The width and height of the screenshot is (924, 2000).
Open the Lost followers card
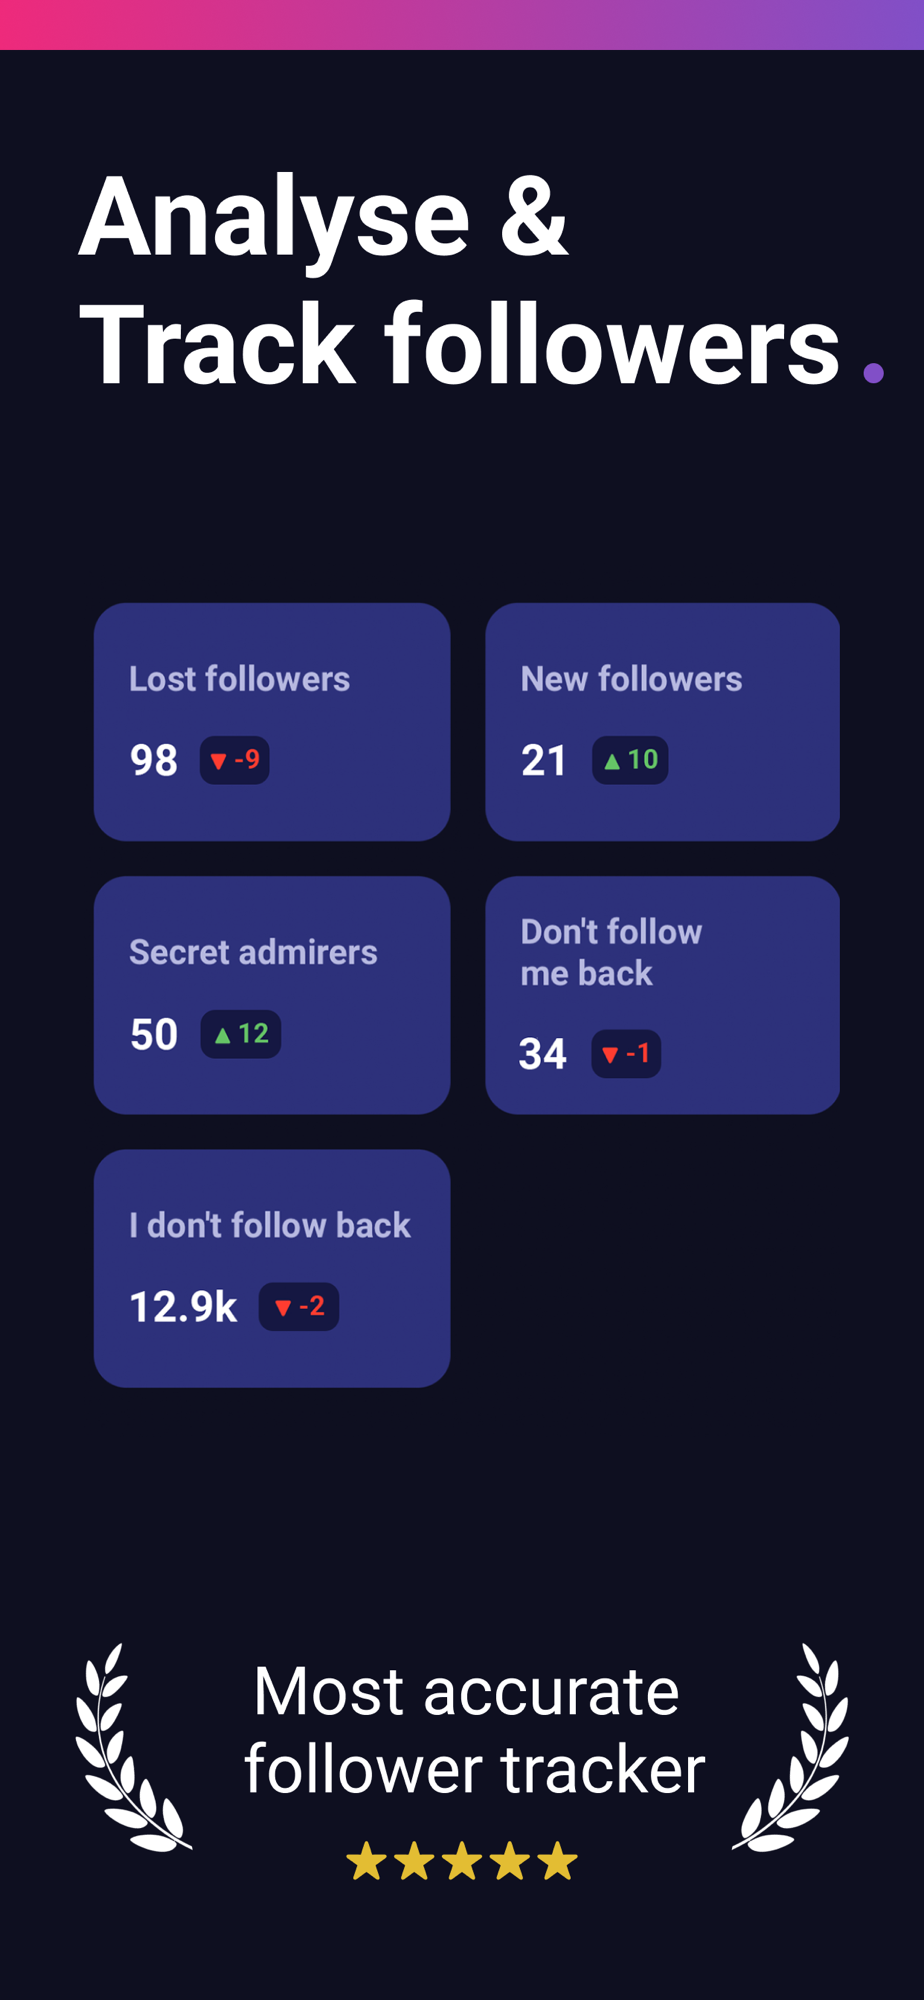272,722
